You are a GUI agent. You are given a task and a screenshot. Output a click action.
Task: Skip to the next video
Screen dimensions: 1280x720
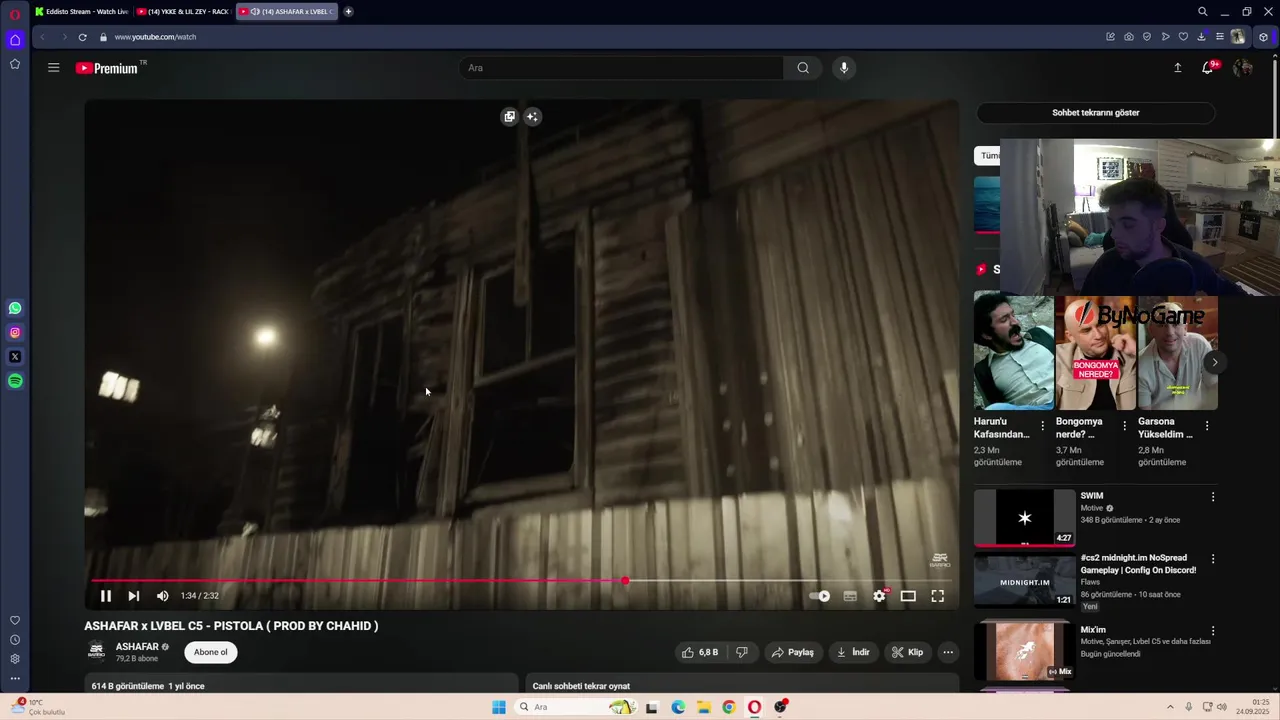point(133,596)
